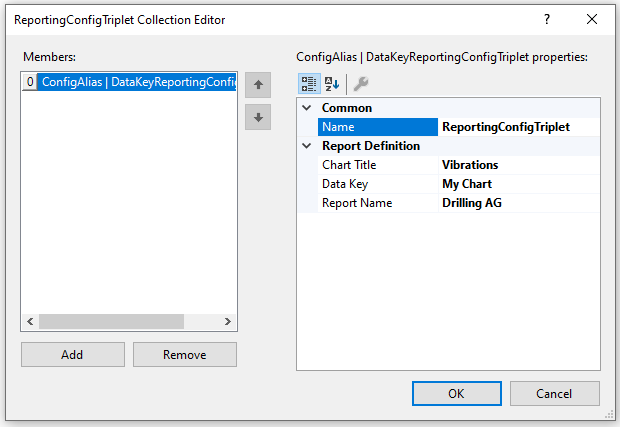This screenshot has height=427, width=620.
Task: Add a new member
Action: tap(73, 355)
